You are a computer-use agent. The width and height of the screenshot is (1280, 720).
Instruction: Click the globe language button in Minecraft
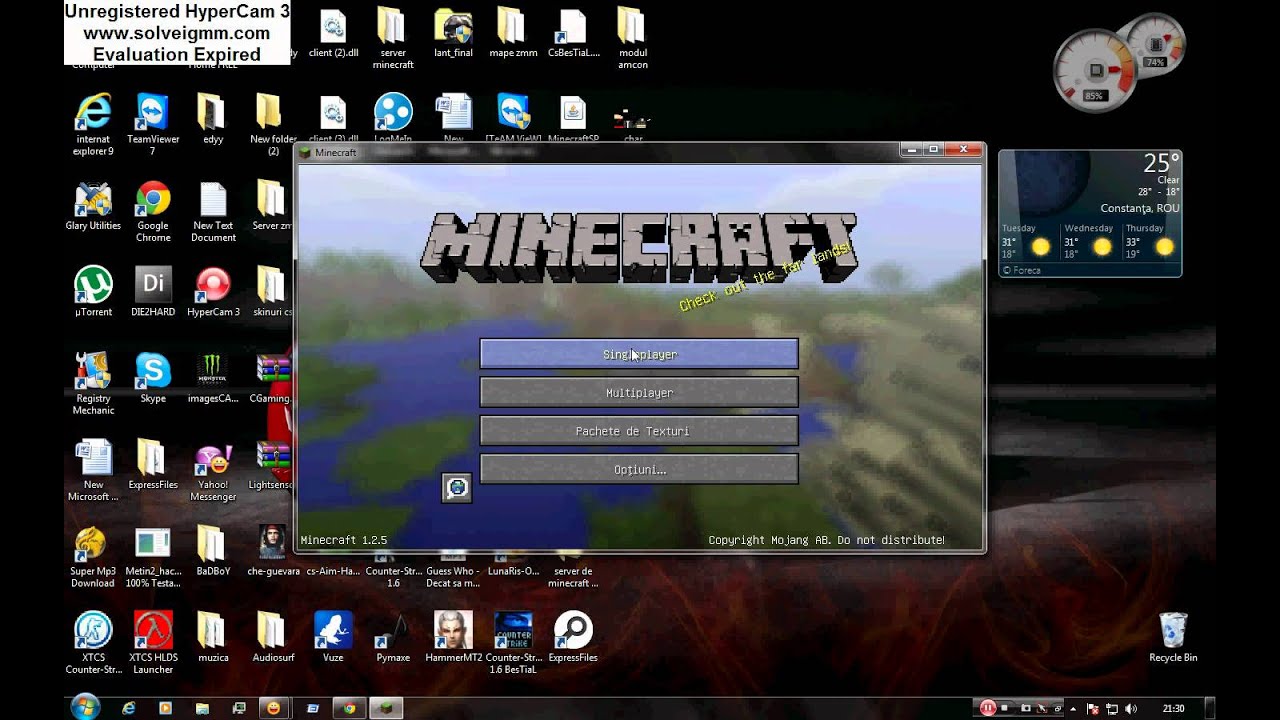457,487
